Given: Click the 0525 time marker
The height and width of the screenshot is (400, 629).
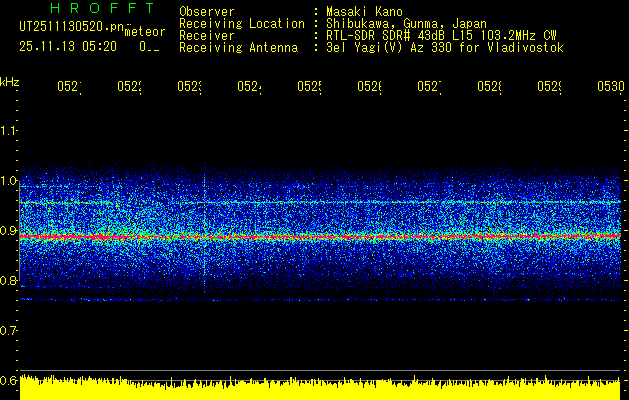Looking at the screenshot, I should click(309, 86).
